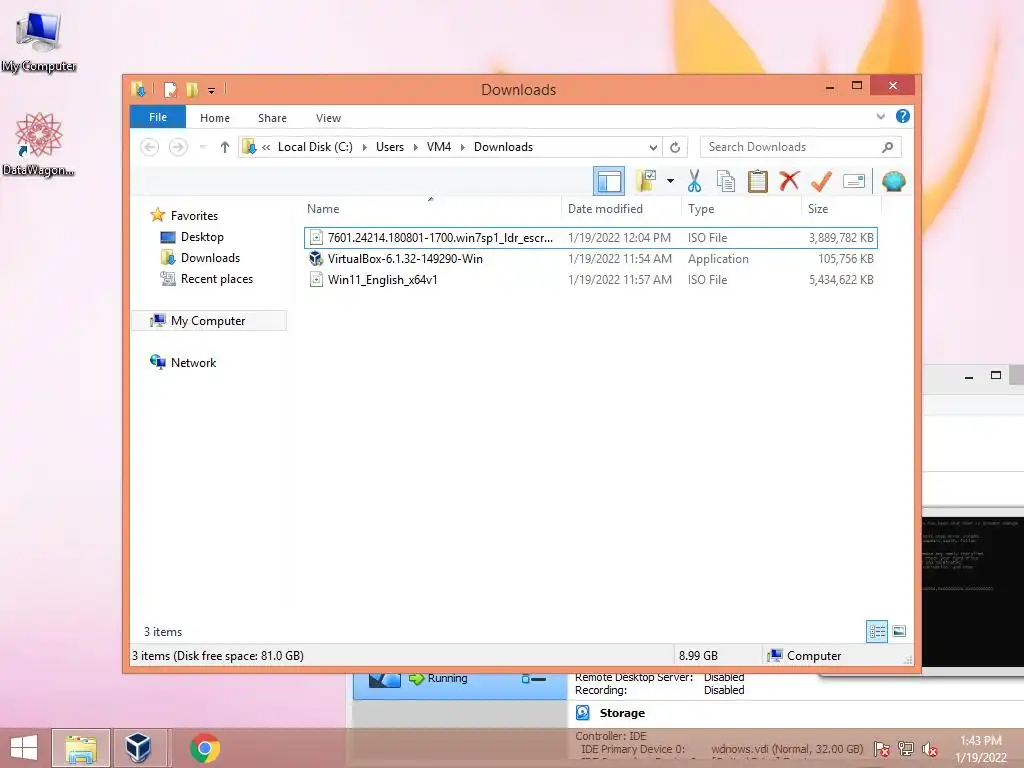This screenshot has height=768, width=1024.
Task: Open Recent places in navigation pane
Action: click(x=216, y=279)
